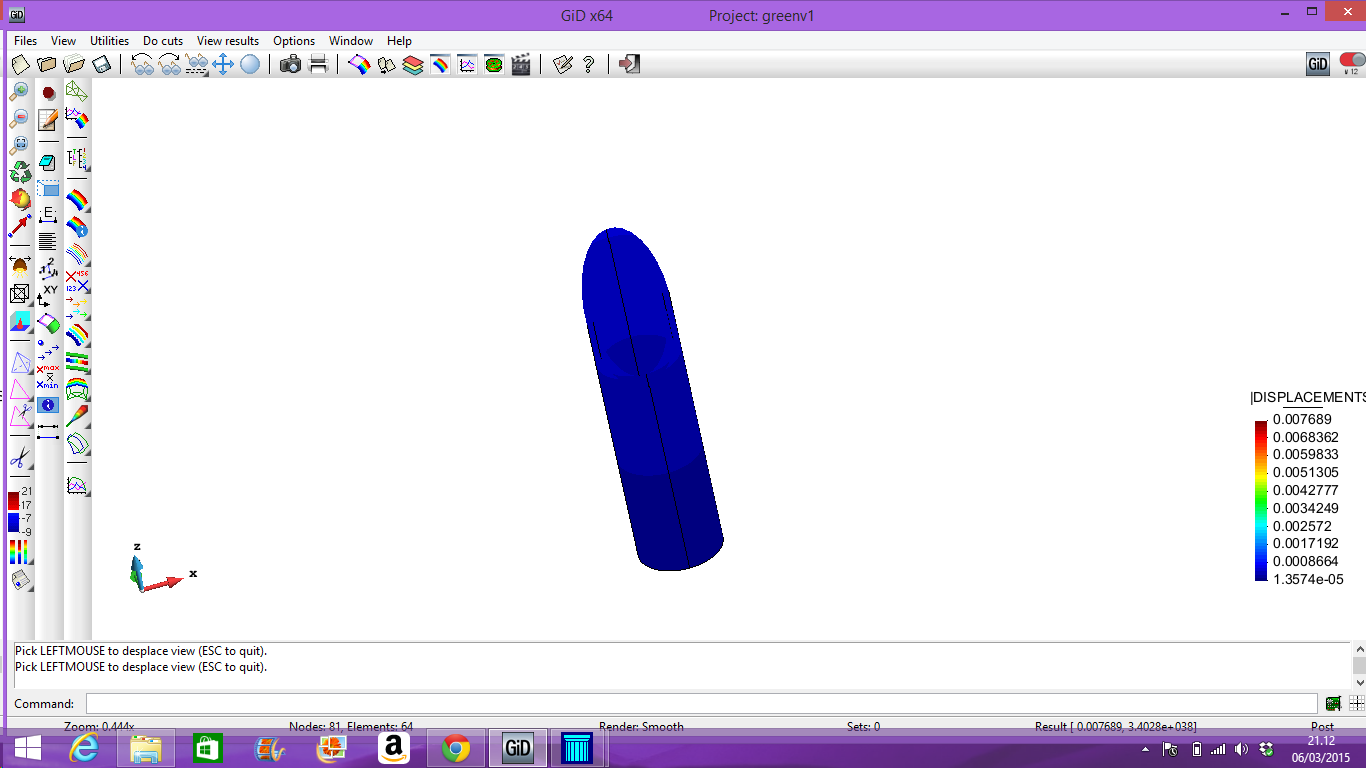Take a snapshot with camera icon
The height and width of the screenshot is (768, 1366).
(290, 65)
